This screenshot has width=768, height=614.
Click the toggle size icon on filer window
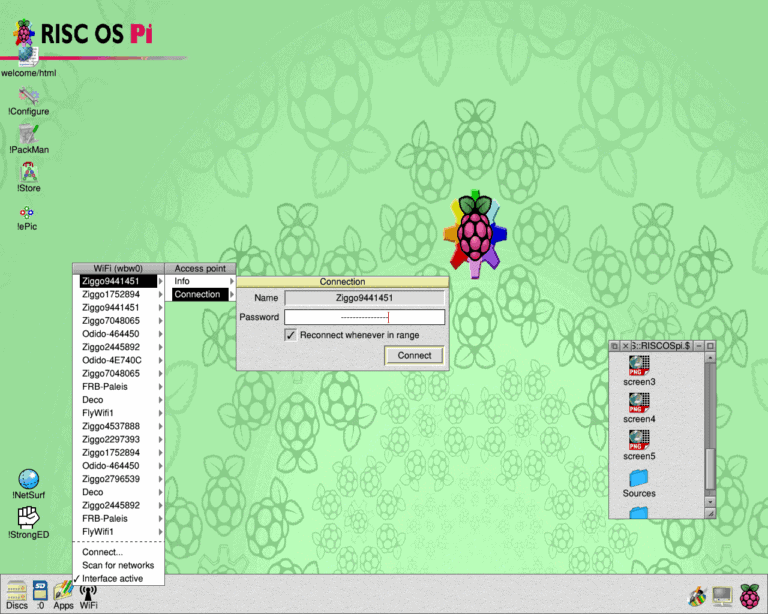[710, 346]
